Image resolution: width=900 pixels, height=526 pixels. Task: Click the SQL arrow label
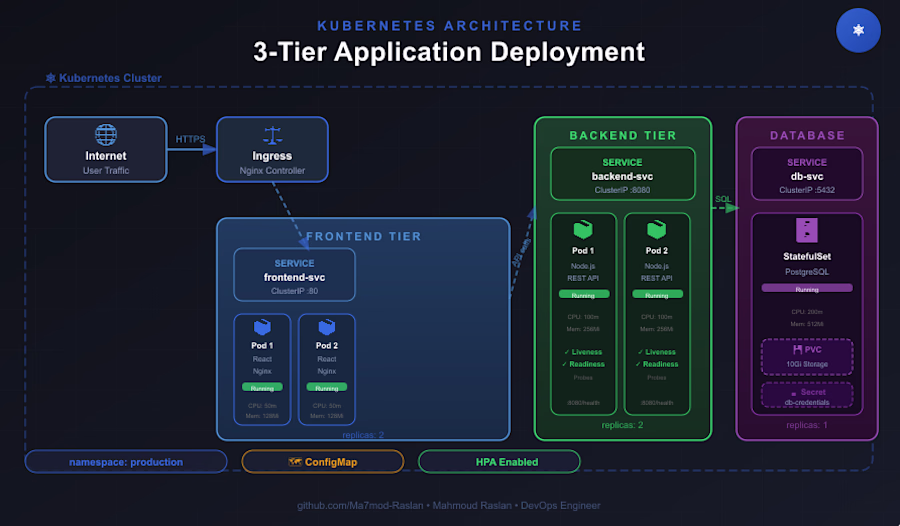click(723, 199)
